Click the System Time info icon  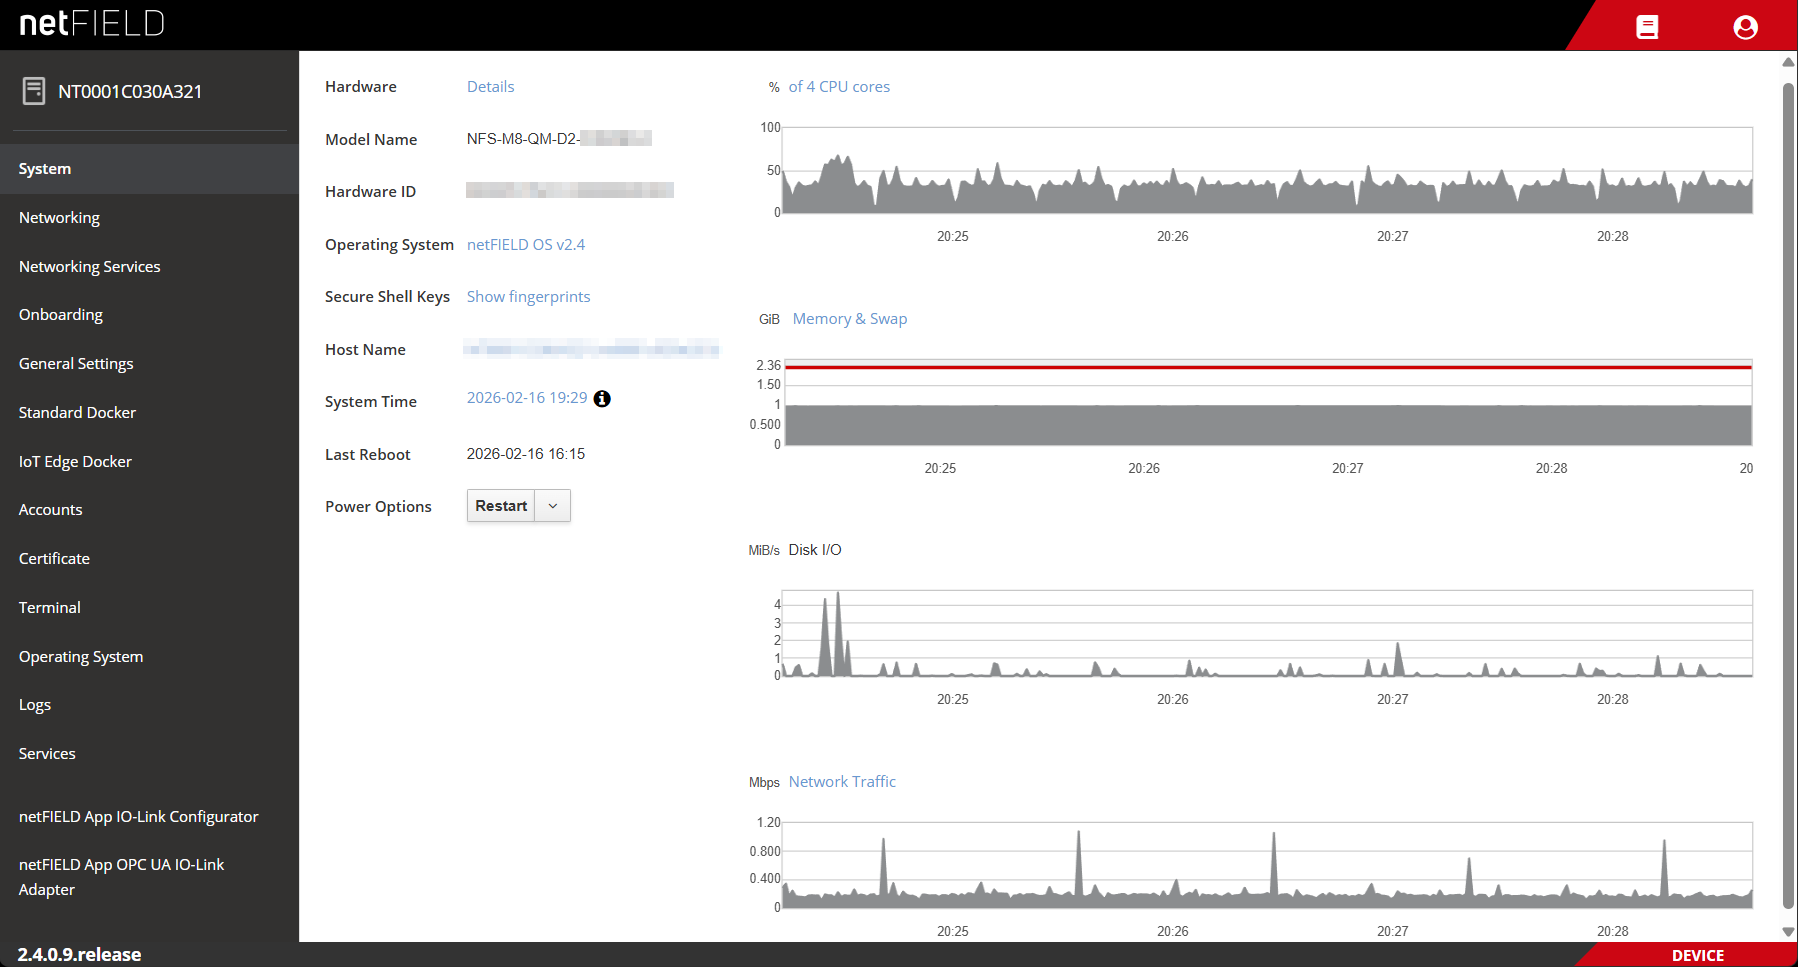(x=602, y=399)
